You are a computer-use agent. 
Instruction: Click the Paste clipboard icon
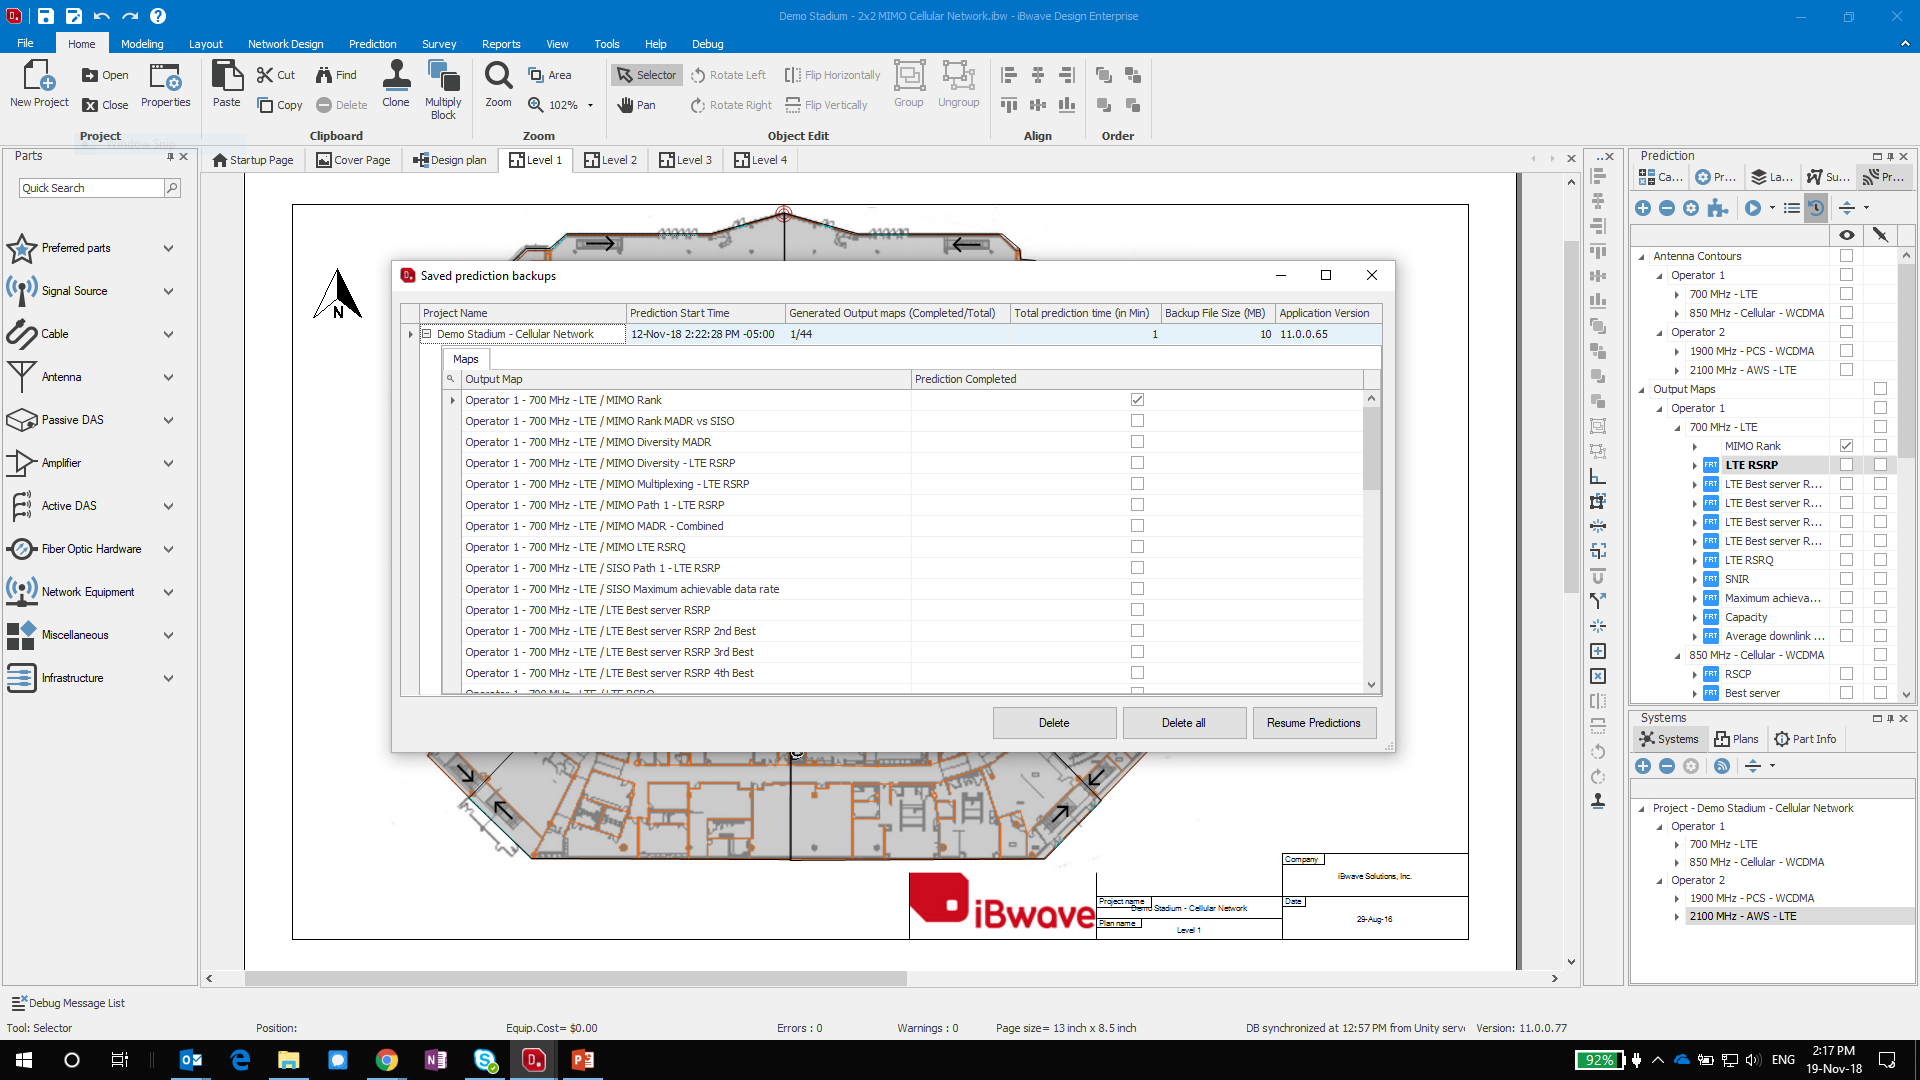click(x=227, y=84)
